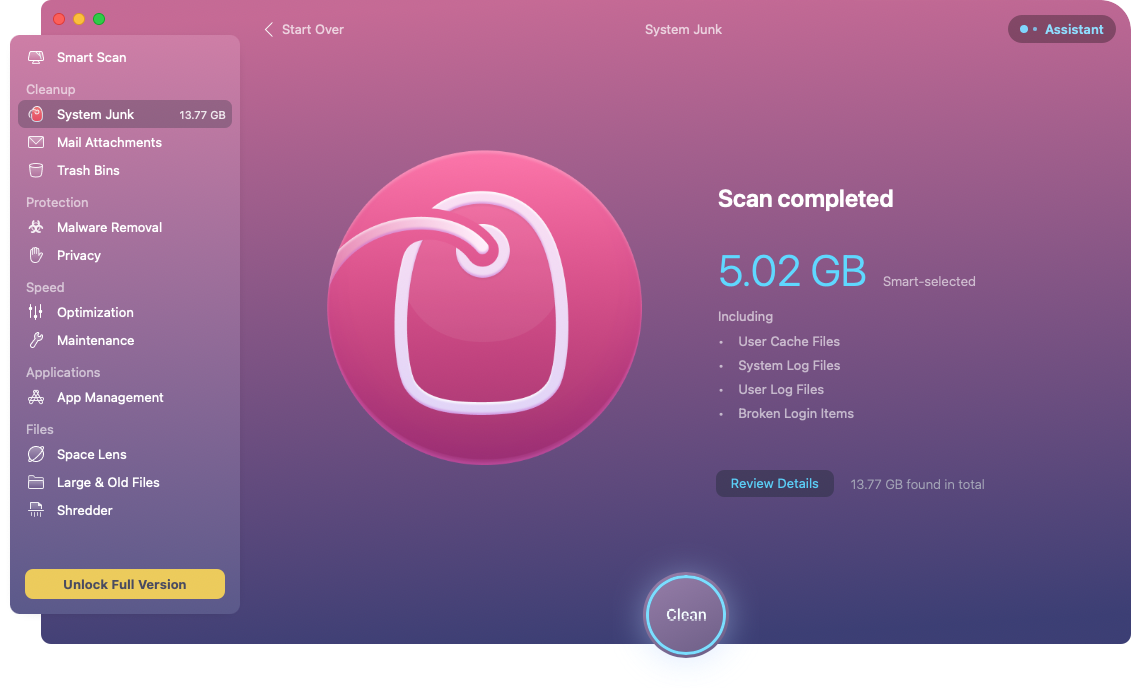The width and height of the screenshot is (1131, 688).
Task: Click the yellow minimize window button
Action: coord(79,19)
